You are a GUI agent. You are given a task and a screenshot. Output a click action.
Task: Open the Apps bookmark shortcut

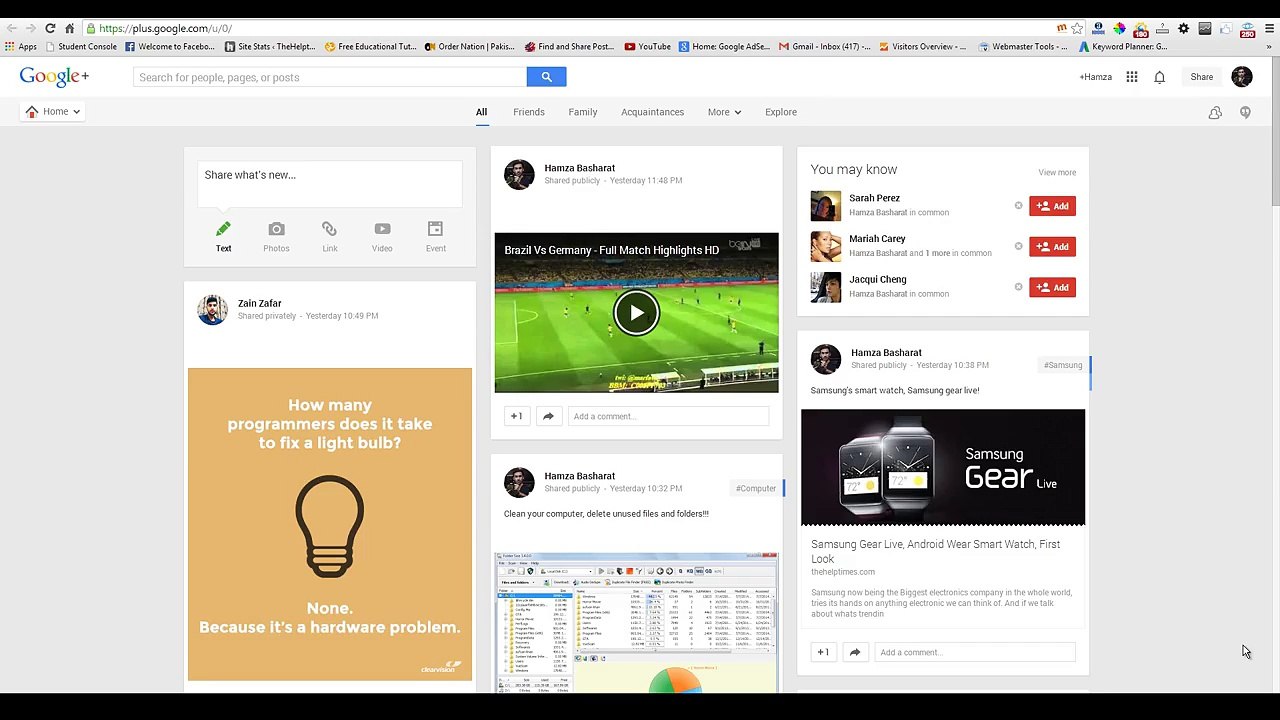[x=21, y=46]
